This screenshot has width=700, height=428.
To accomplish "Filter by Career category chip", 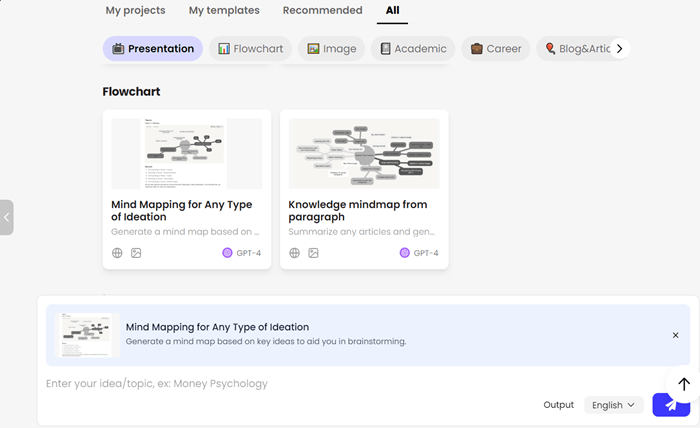I will (496, 49).
